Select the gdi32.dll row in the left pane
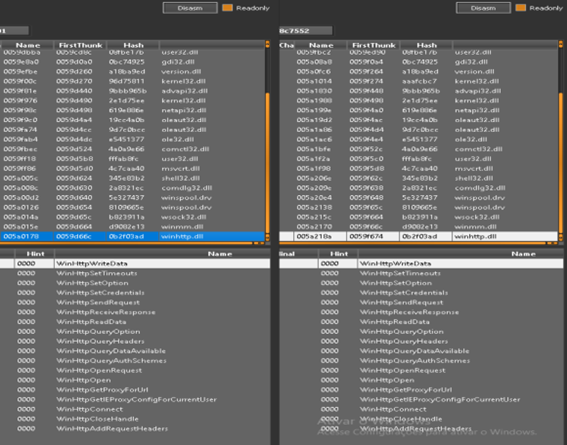 (x=132, y=62)
